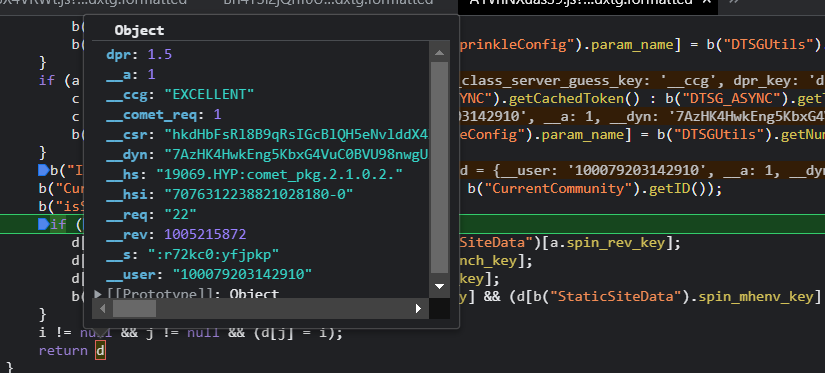This screenshot has width=825, height=373.
Task: Click the horizontal scrollbar left arrow
Action: pyautogui.click(x=102, y=308)
